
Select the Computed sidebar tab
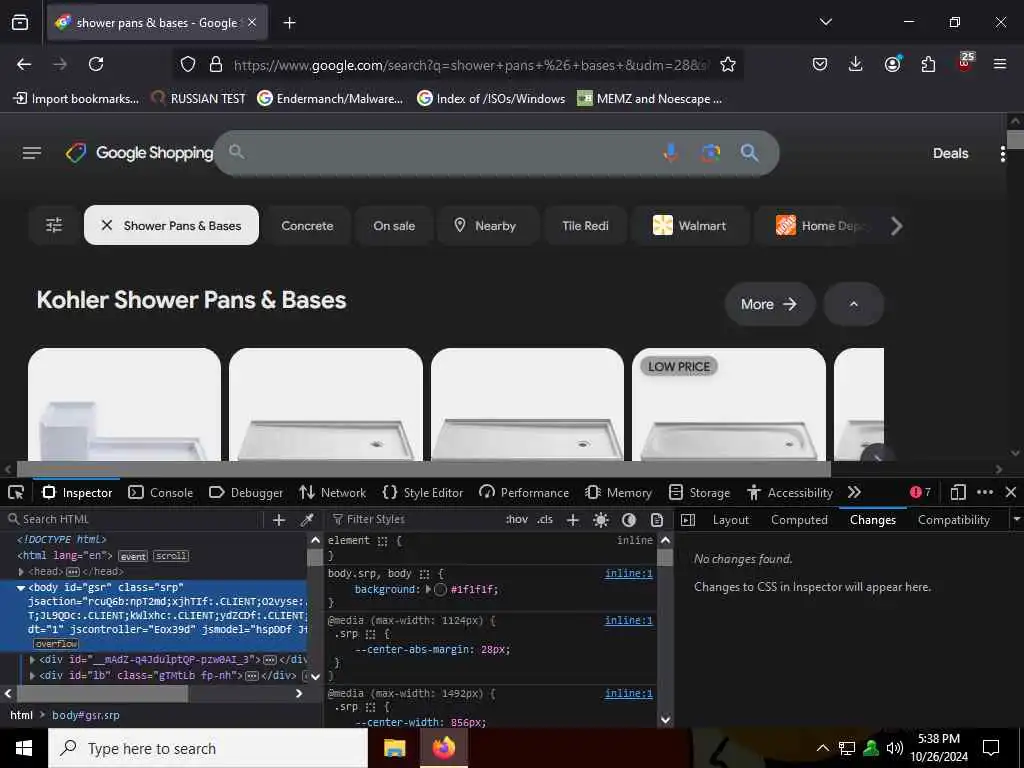point(799,520)
